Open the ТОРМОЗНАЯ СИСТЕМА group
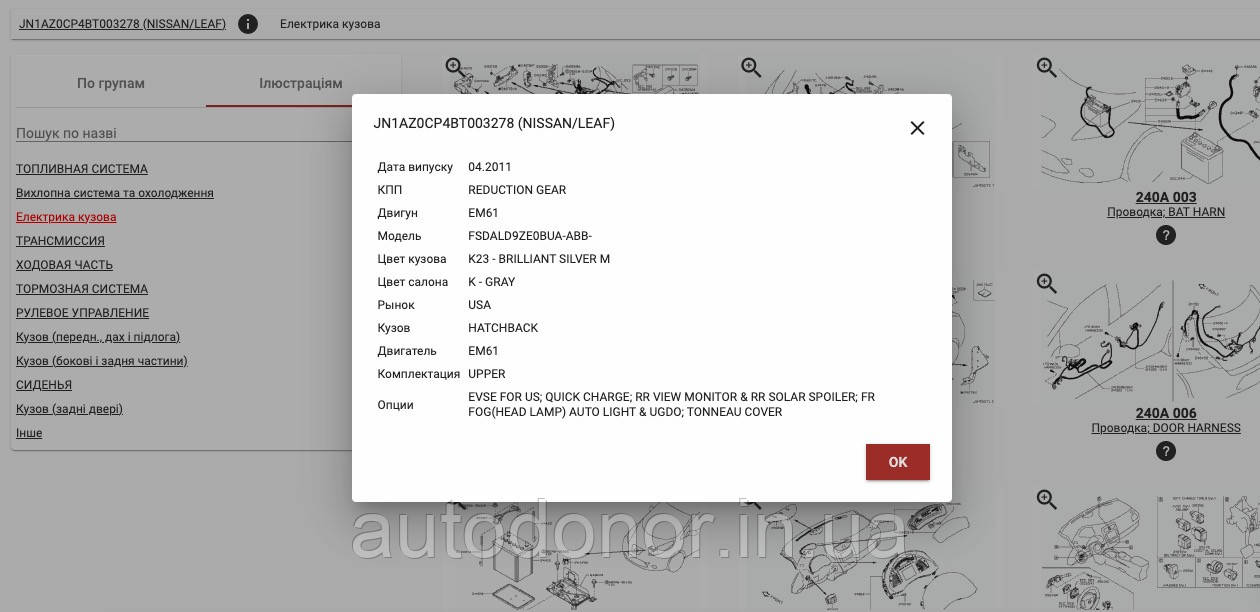Screen dimensions: 1260x612 82,289
